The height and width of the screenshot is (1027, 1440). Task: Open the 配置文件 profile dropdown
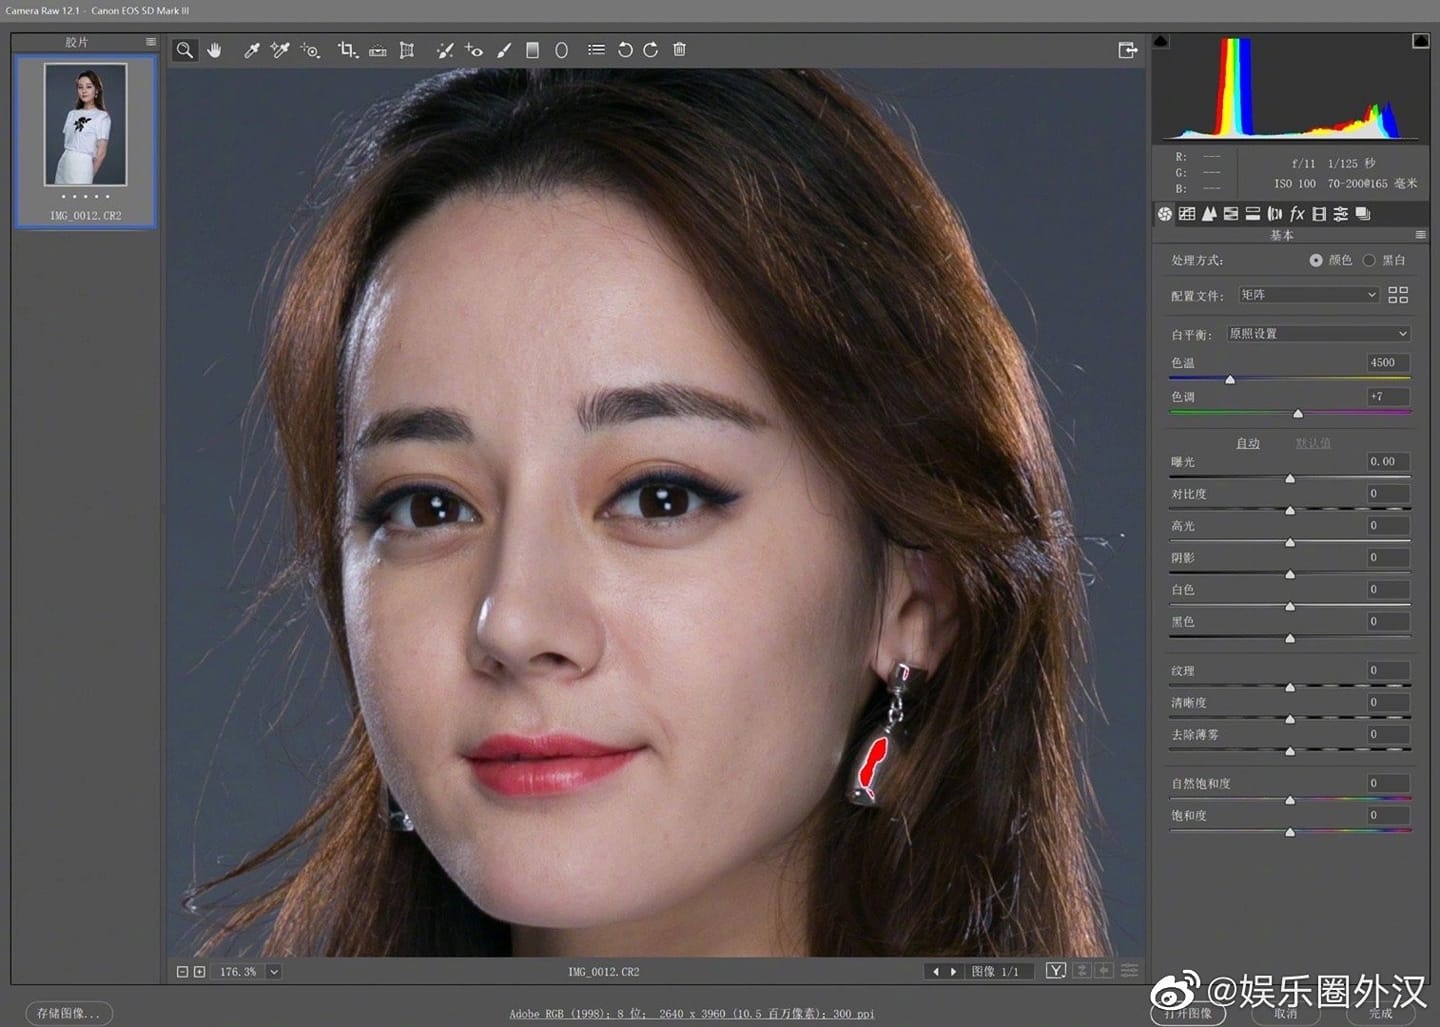pyautogui.click(x=1308, y=295)
